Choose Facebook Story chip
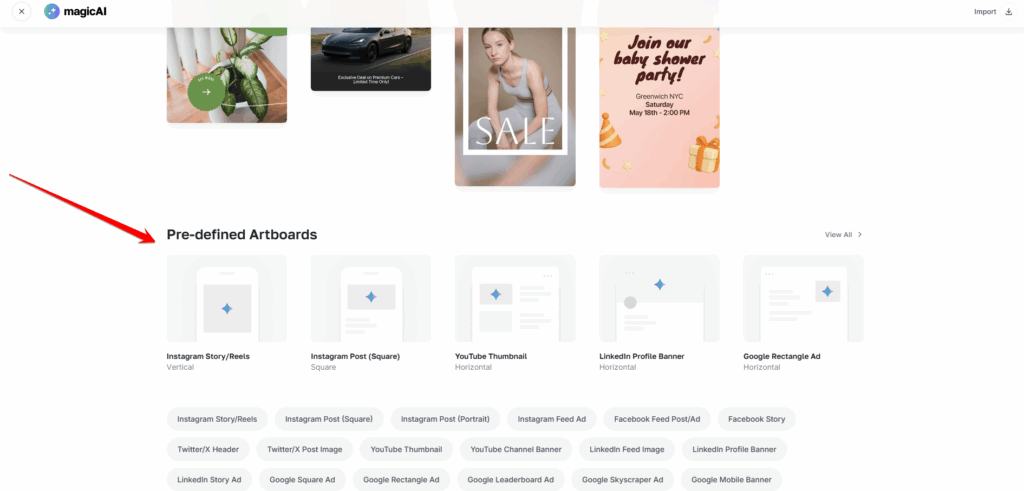 pyautogui.click(x=756, y=419)
